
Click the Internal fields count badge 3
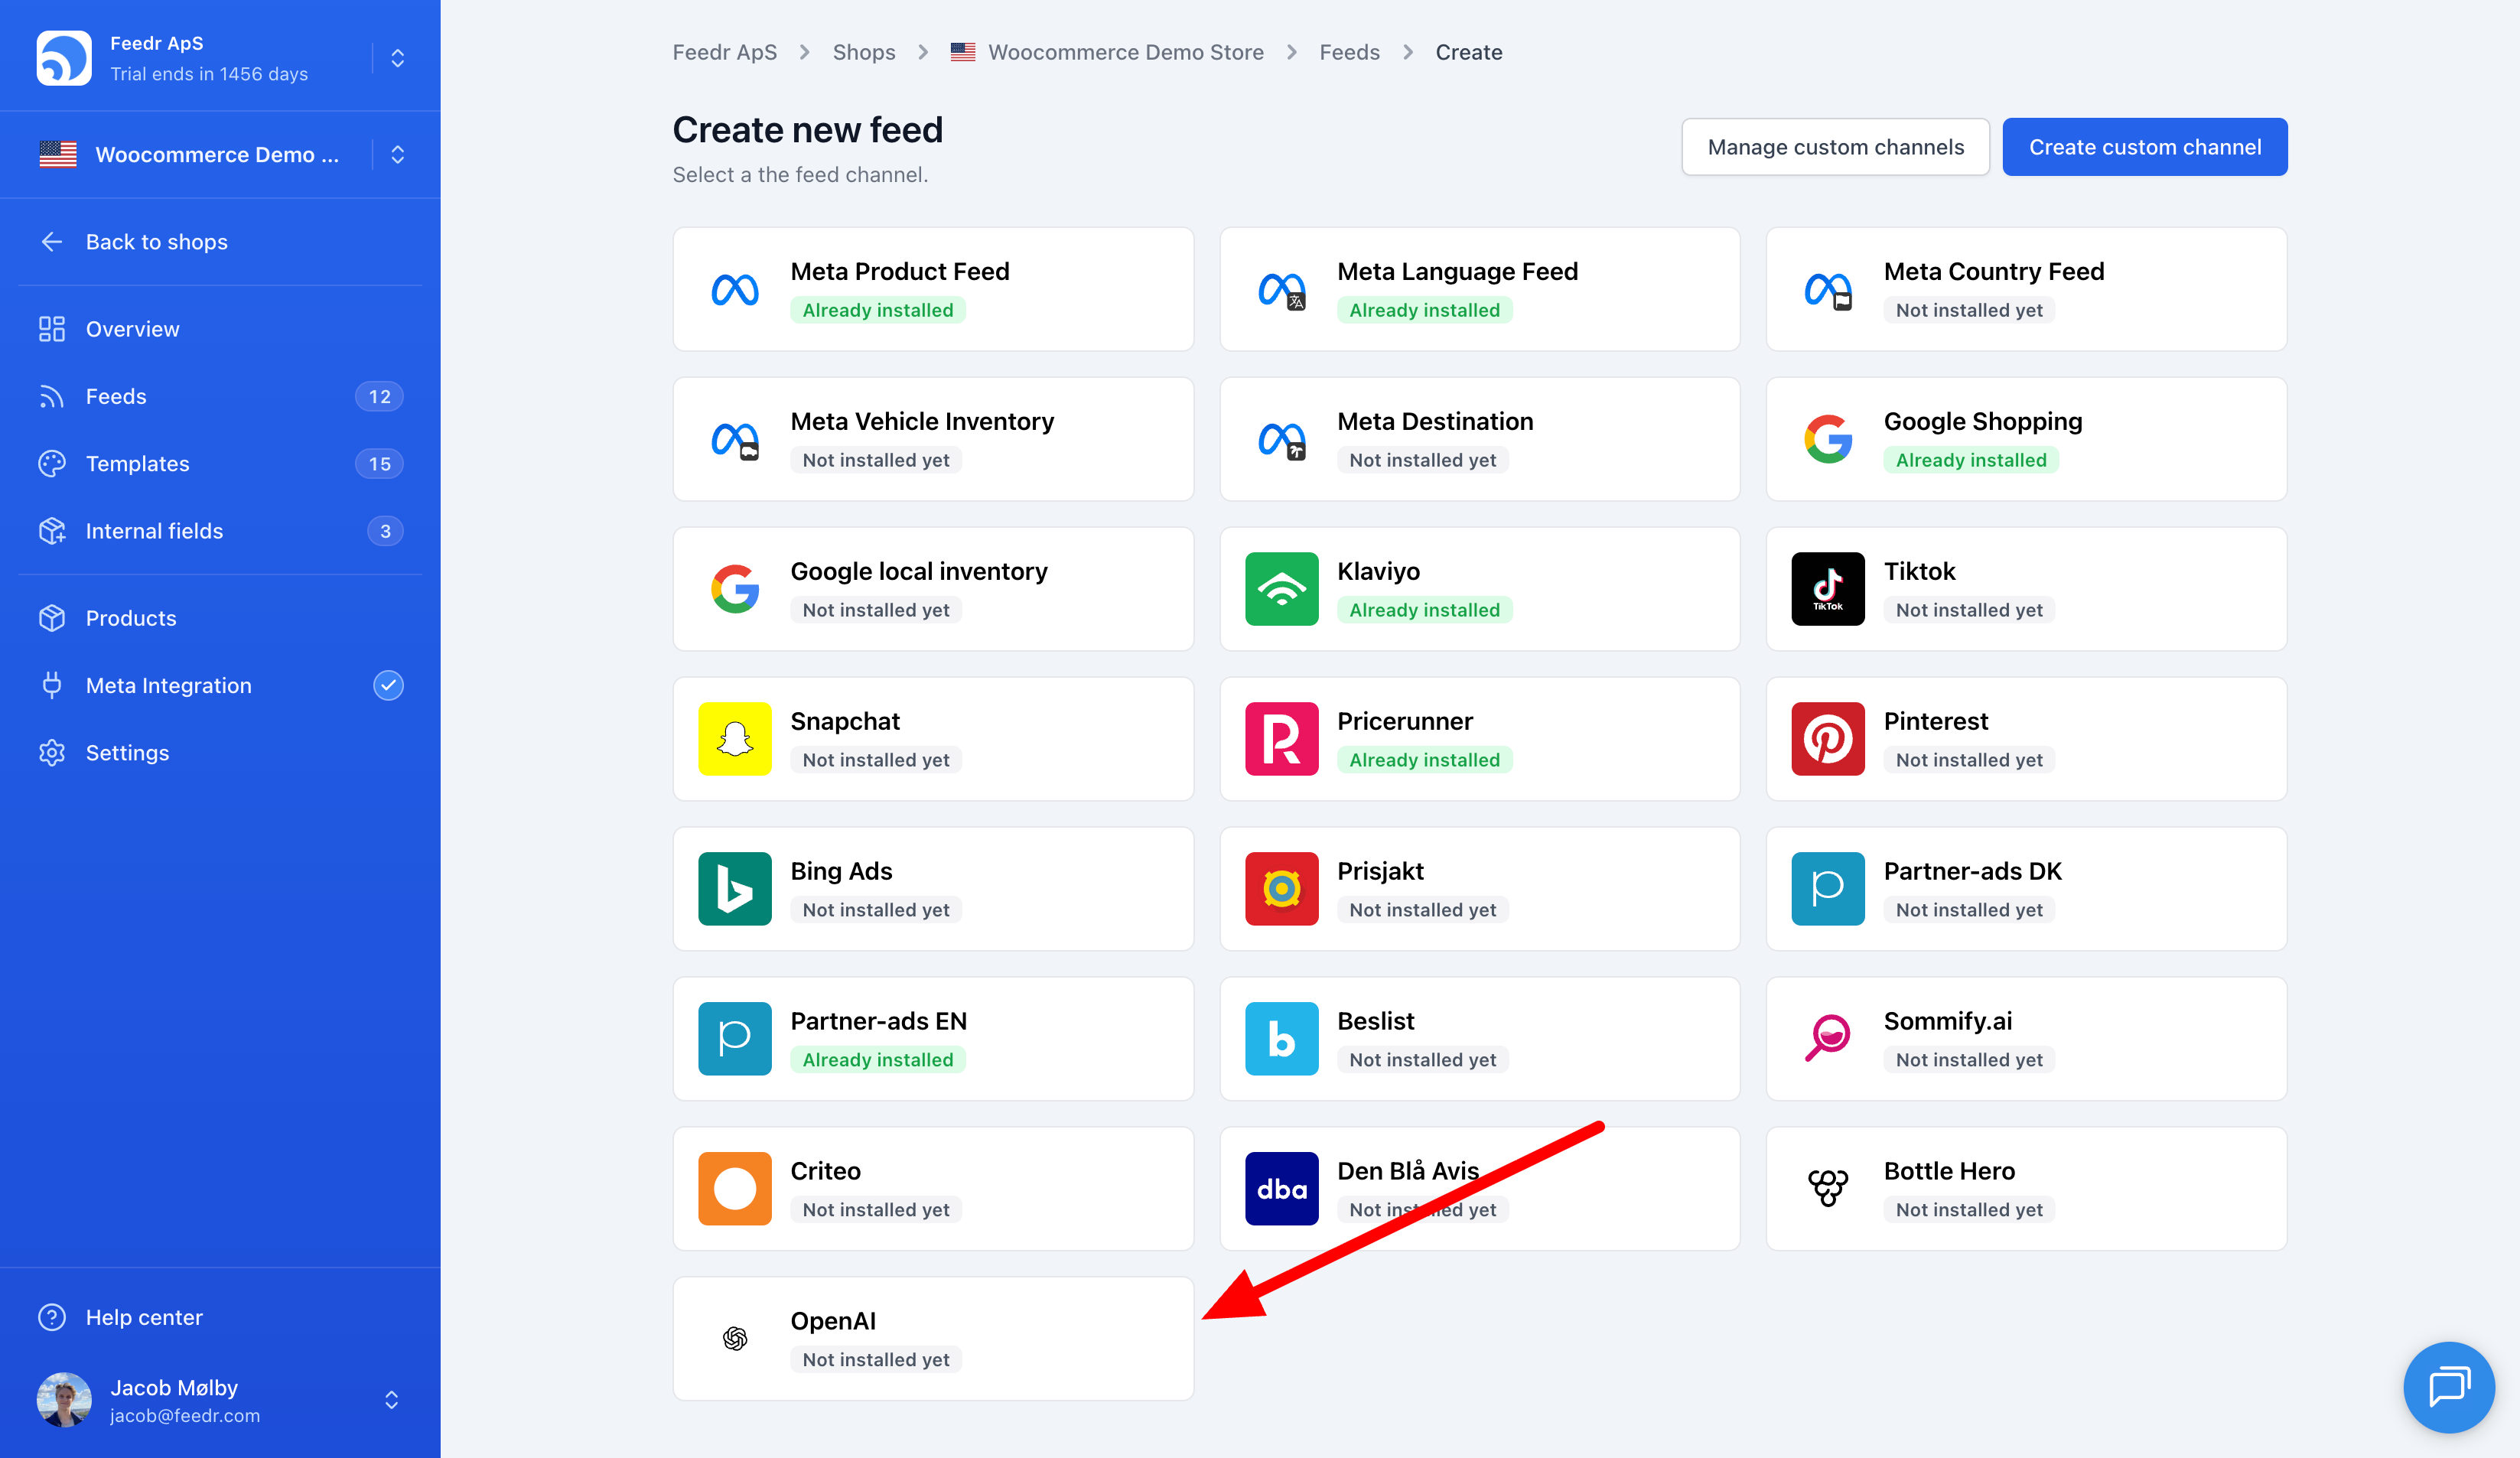click(x=385, y=531)
